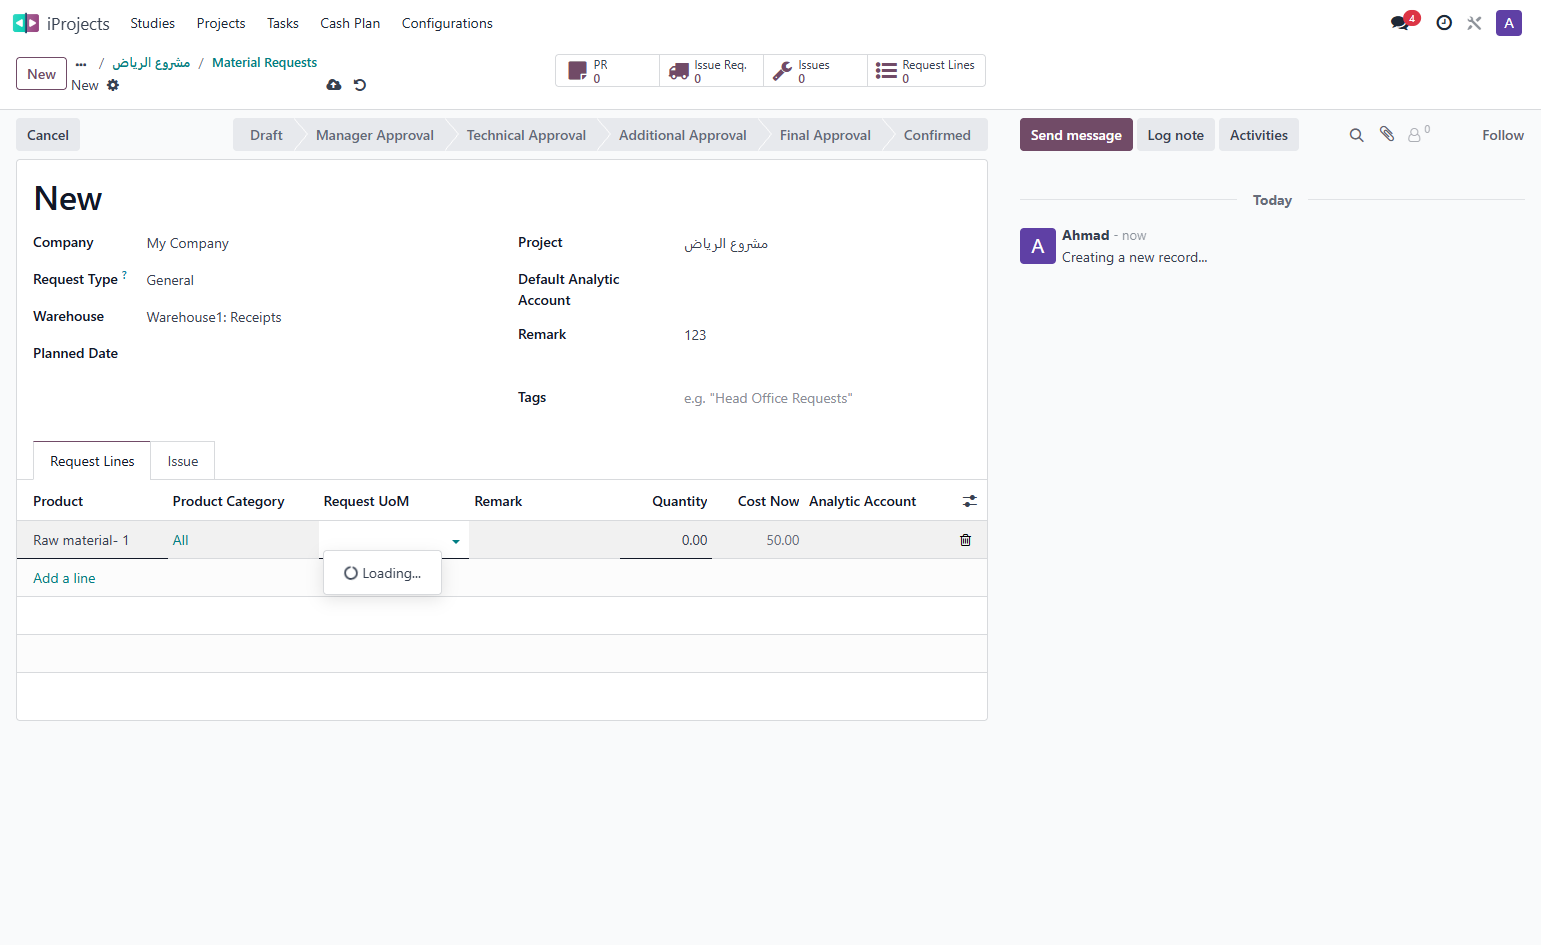Open the Issue Req. stat button
Viewport: 1541px width, 945px height.
(x=711, y=71)
